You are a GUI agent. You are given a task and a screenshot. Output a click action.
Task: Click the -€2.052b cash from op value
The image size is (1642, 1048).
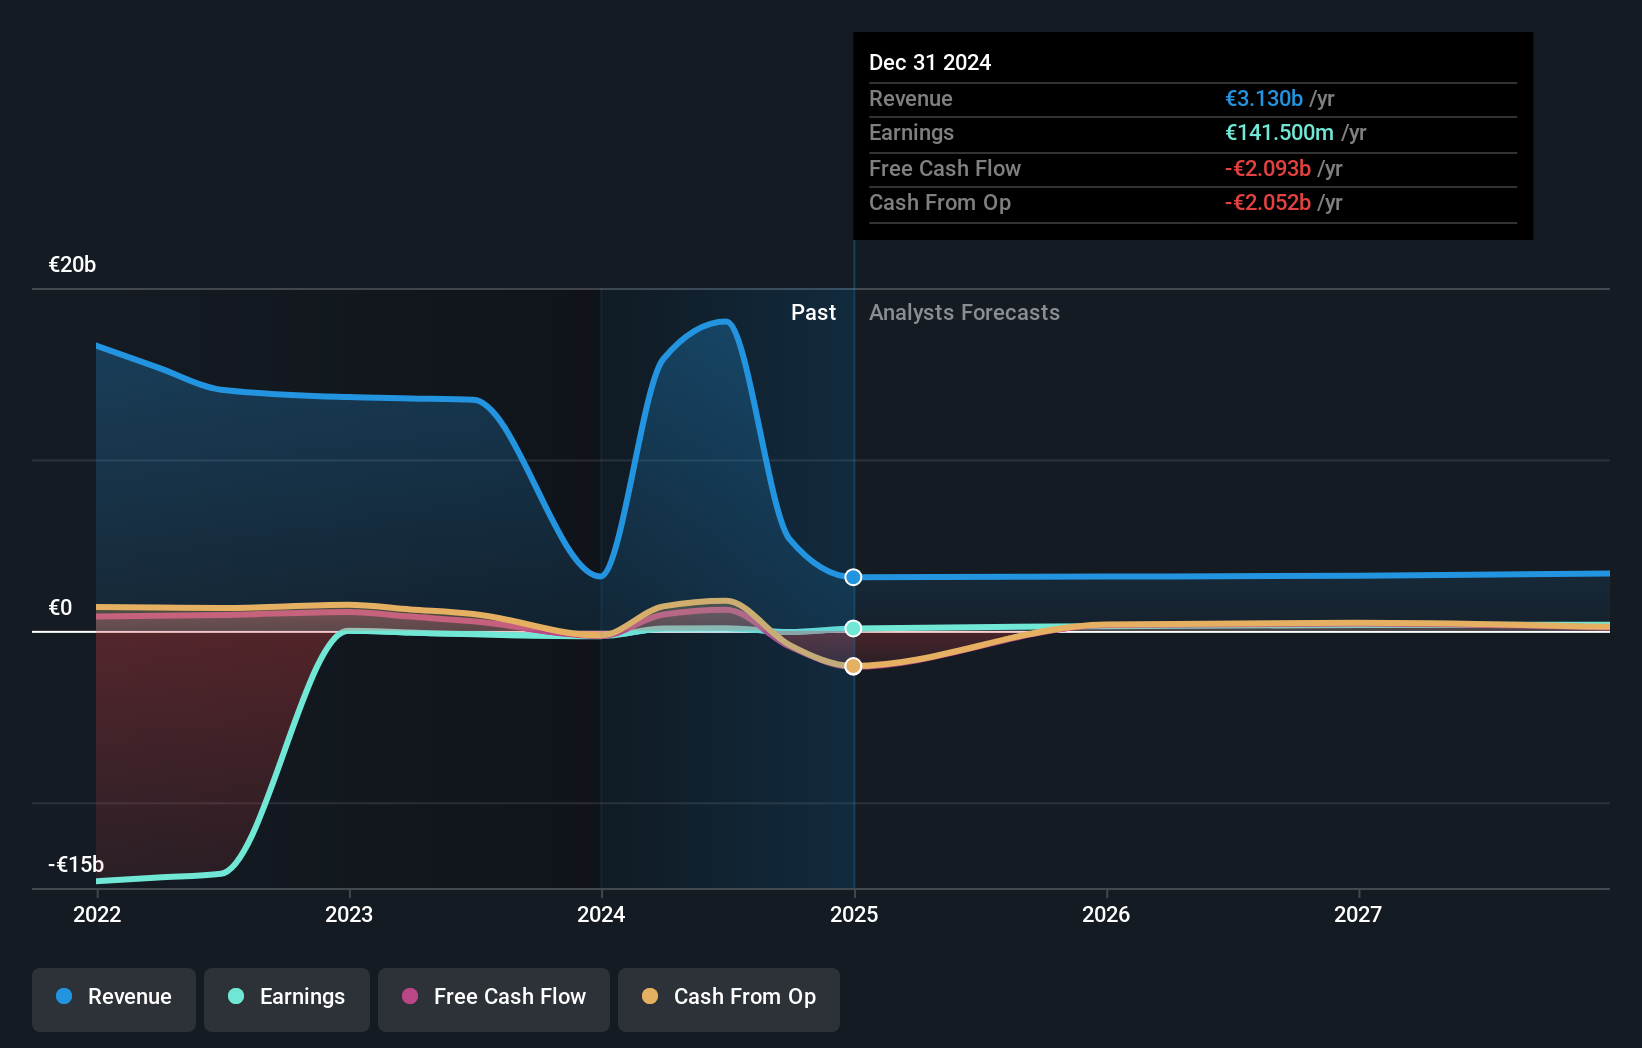pyautogui.click(x=1268, y=202)
